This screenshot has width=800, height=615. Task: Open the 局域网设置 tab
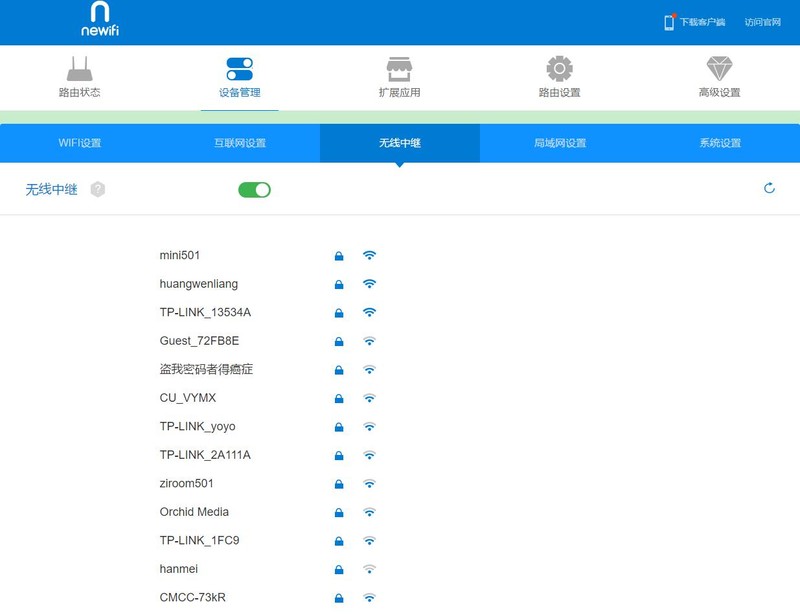[x=560, y=143]
